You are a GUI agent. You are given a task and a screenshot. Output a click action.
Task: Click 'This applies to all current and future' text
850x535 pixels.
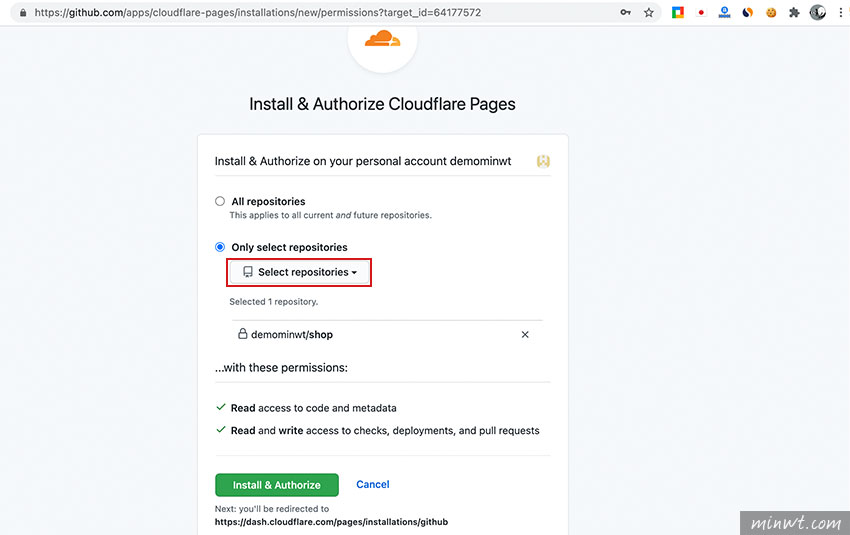pos(331,215)
